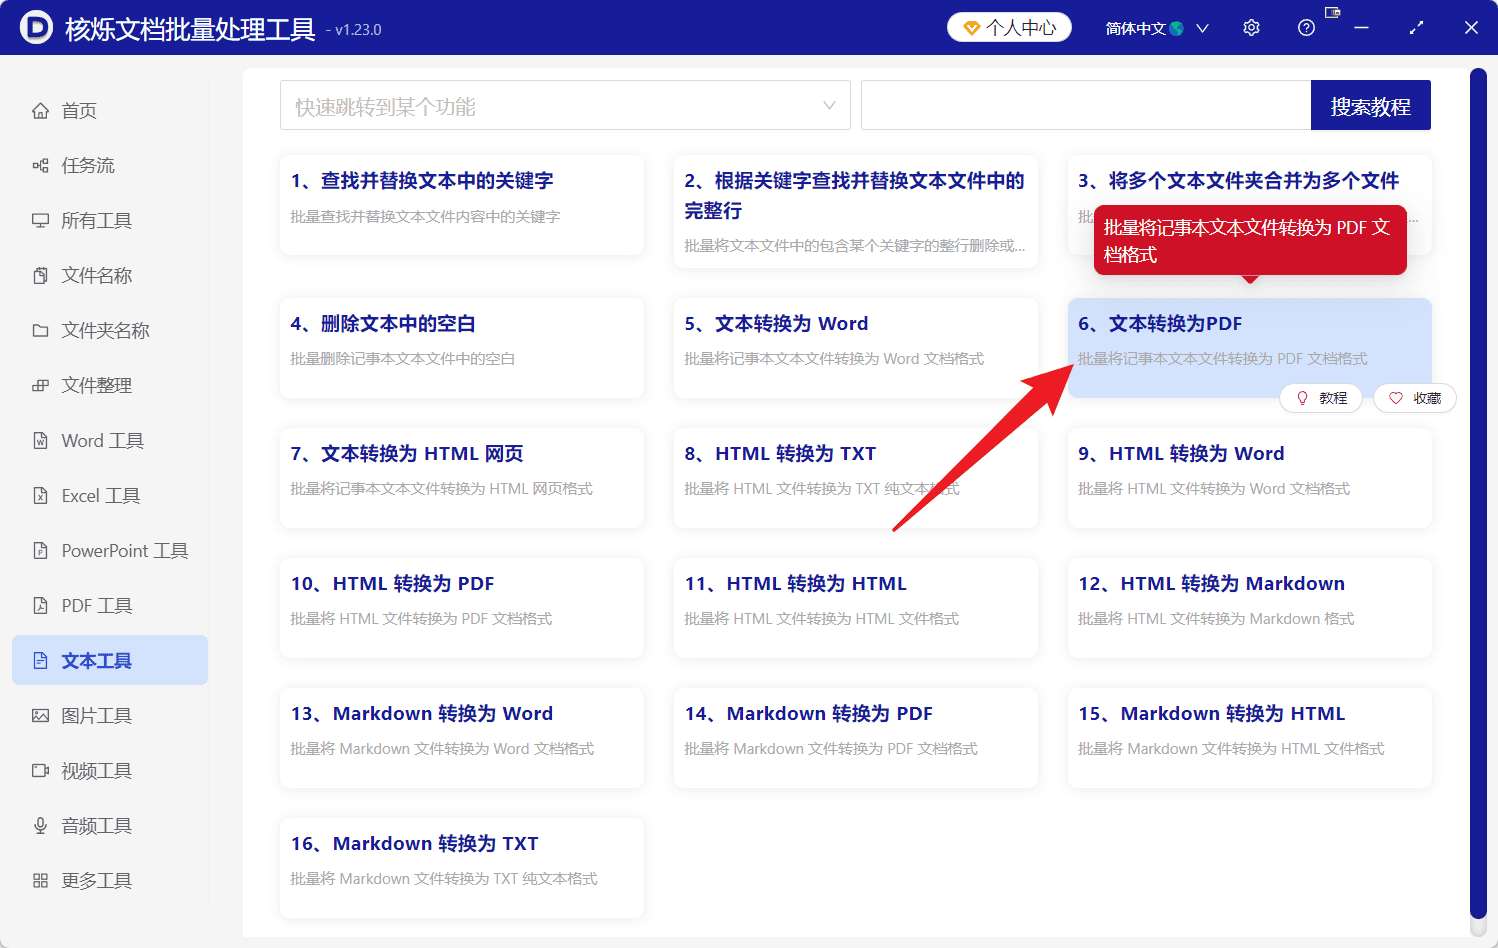
Task: Click the 文件名称 file icon
Action: [40, 275]
